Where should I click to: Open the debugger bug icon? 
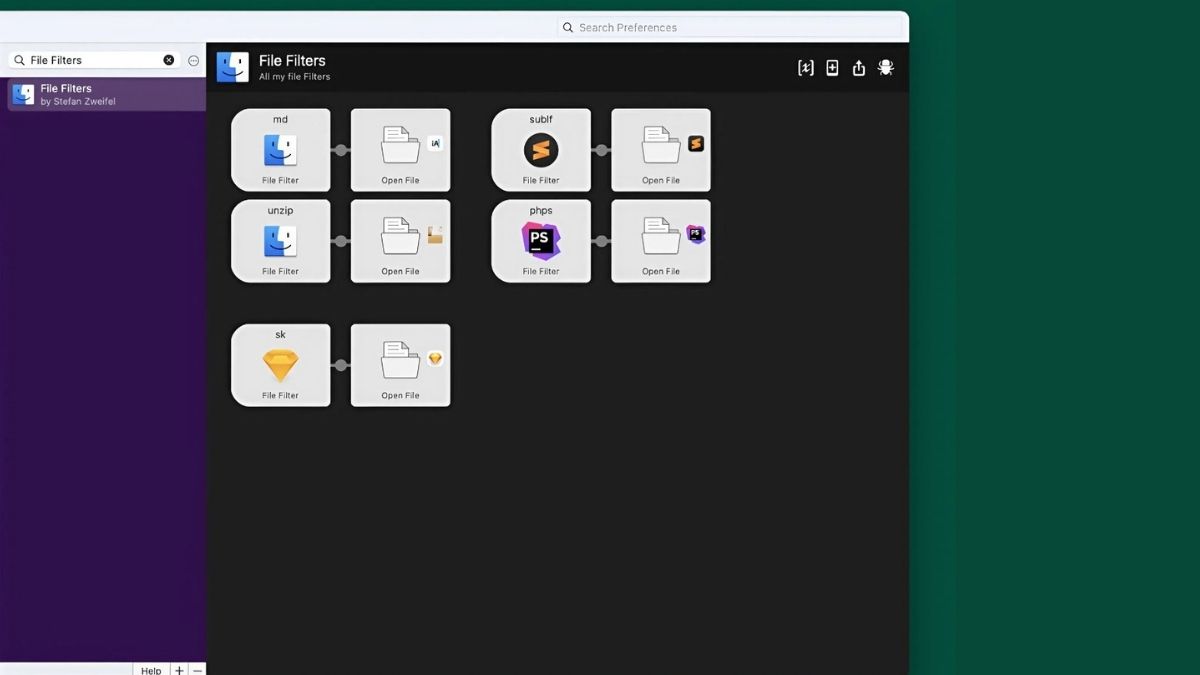pyautogui.click(x=886, y=68)
